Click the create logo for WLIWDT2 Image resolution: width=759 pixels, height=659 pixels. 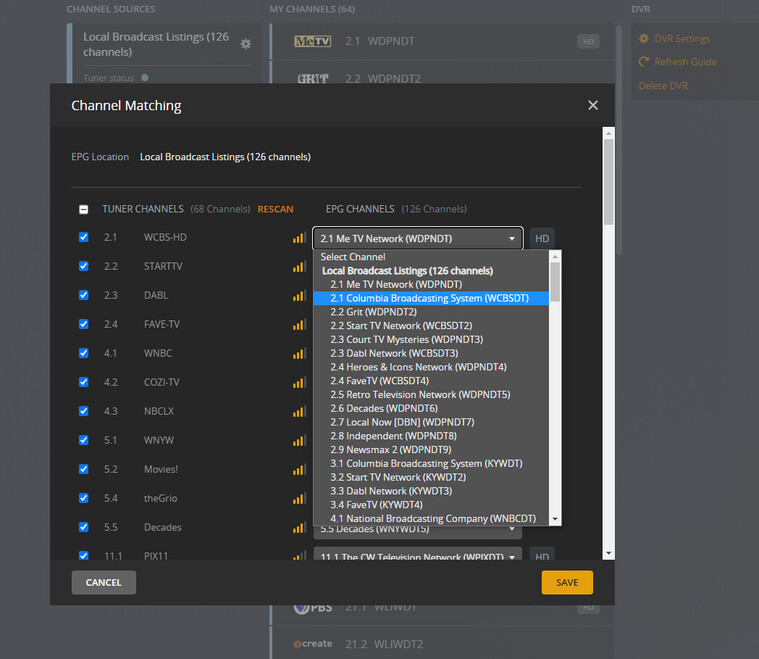(313, 644)
